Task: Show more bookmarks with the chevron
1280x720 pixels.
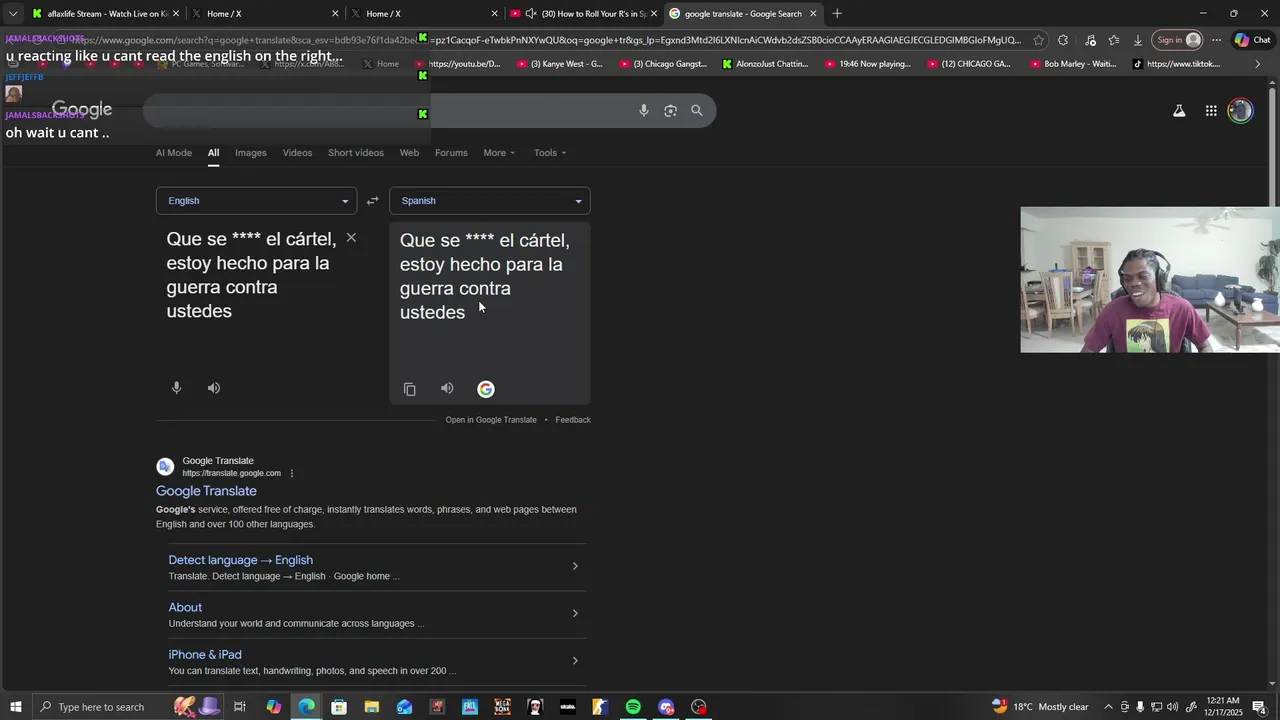Action: click(x=1258, y=64)
